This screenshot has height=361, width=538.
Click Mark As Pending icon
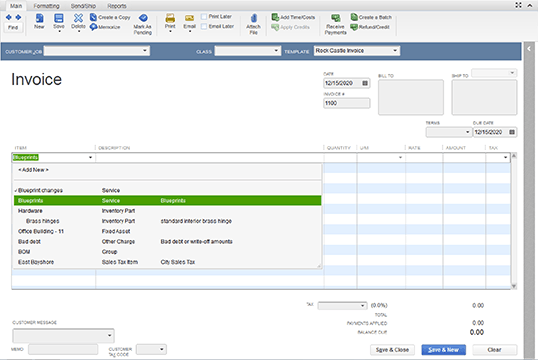(x=143, y=18)
